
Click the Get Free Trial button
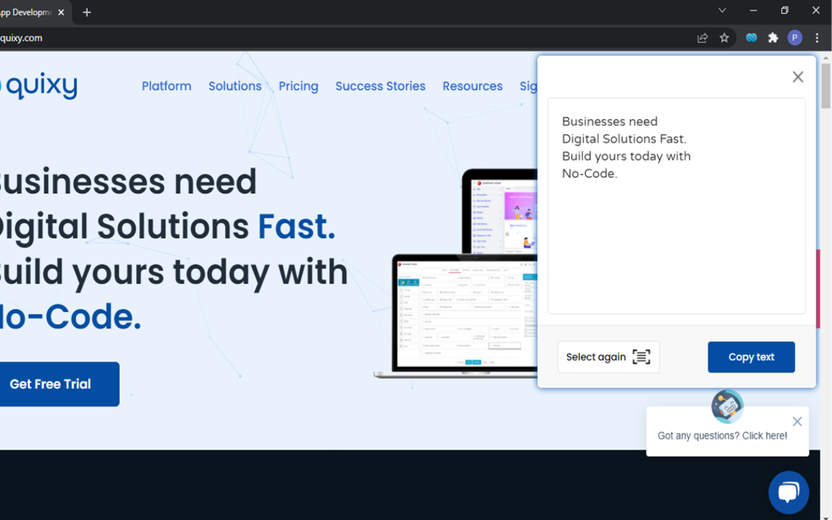coord(58,384)
